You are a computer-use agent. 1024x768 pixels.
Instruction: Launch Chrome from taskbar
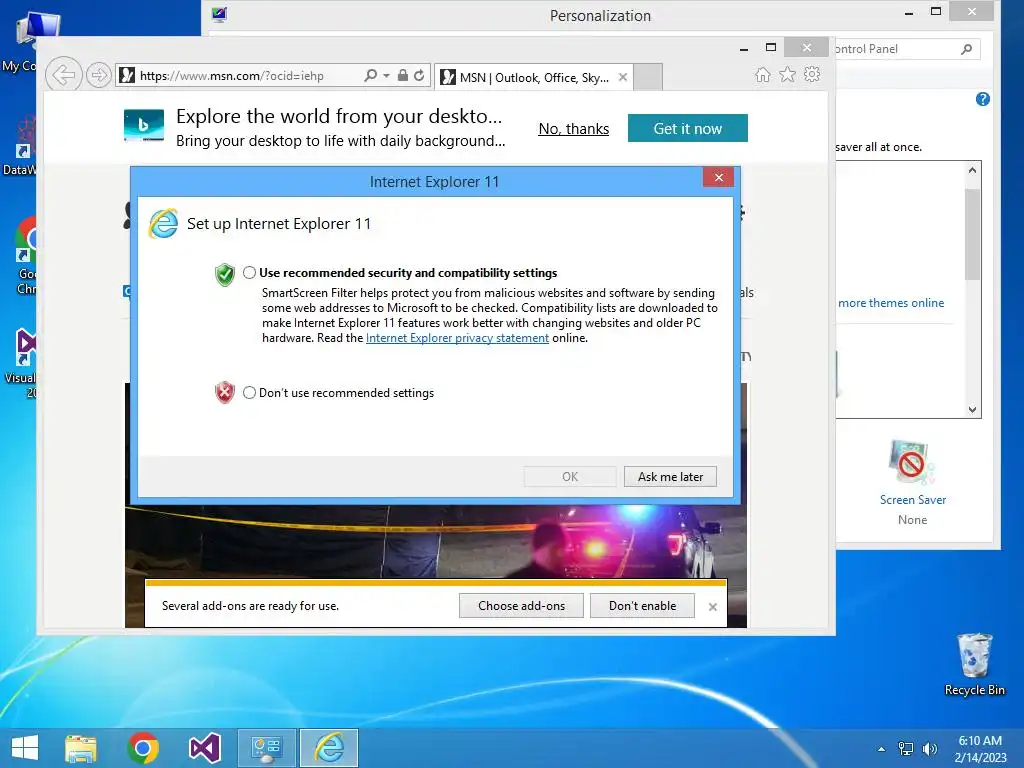point(143,748)
